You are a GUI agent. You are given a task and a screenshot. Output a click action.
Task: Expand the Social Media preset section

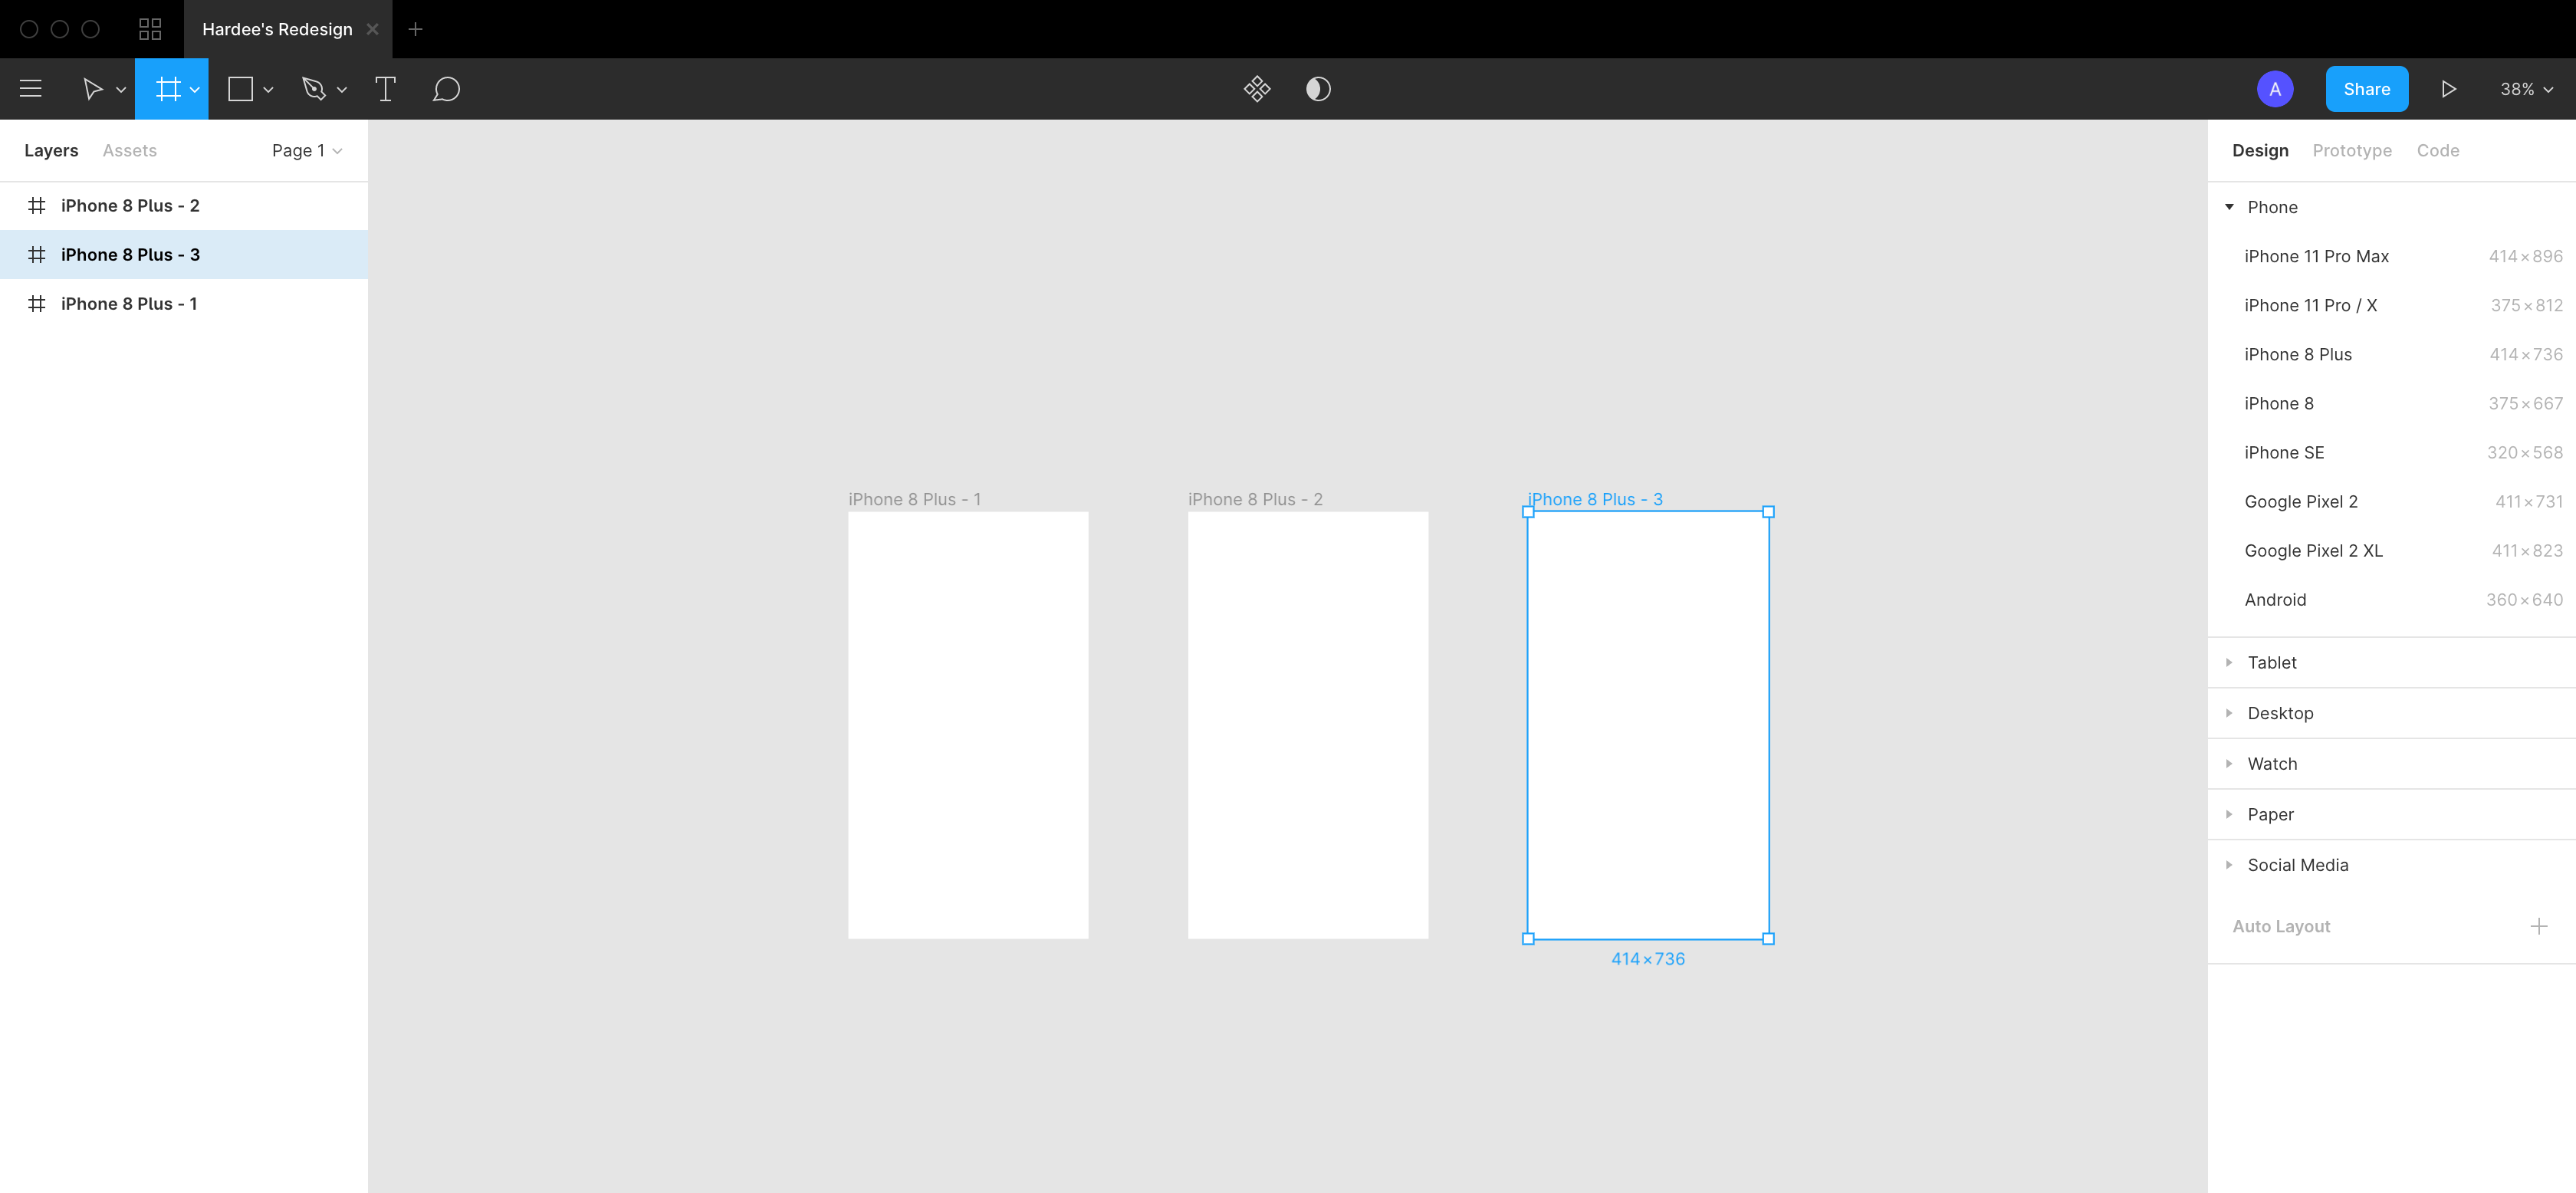tap(2229, 865)
